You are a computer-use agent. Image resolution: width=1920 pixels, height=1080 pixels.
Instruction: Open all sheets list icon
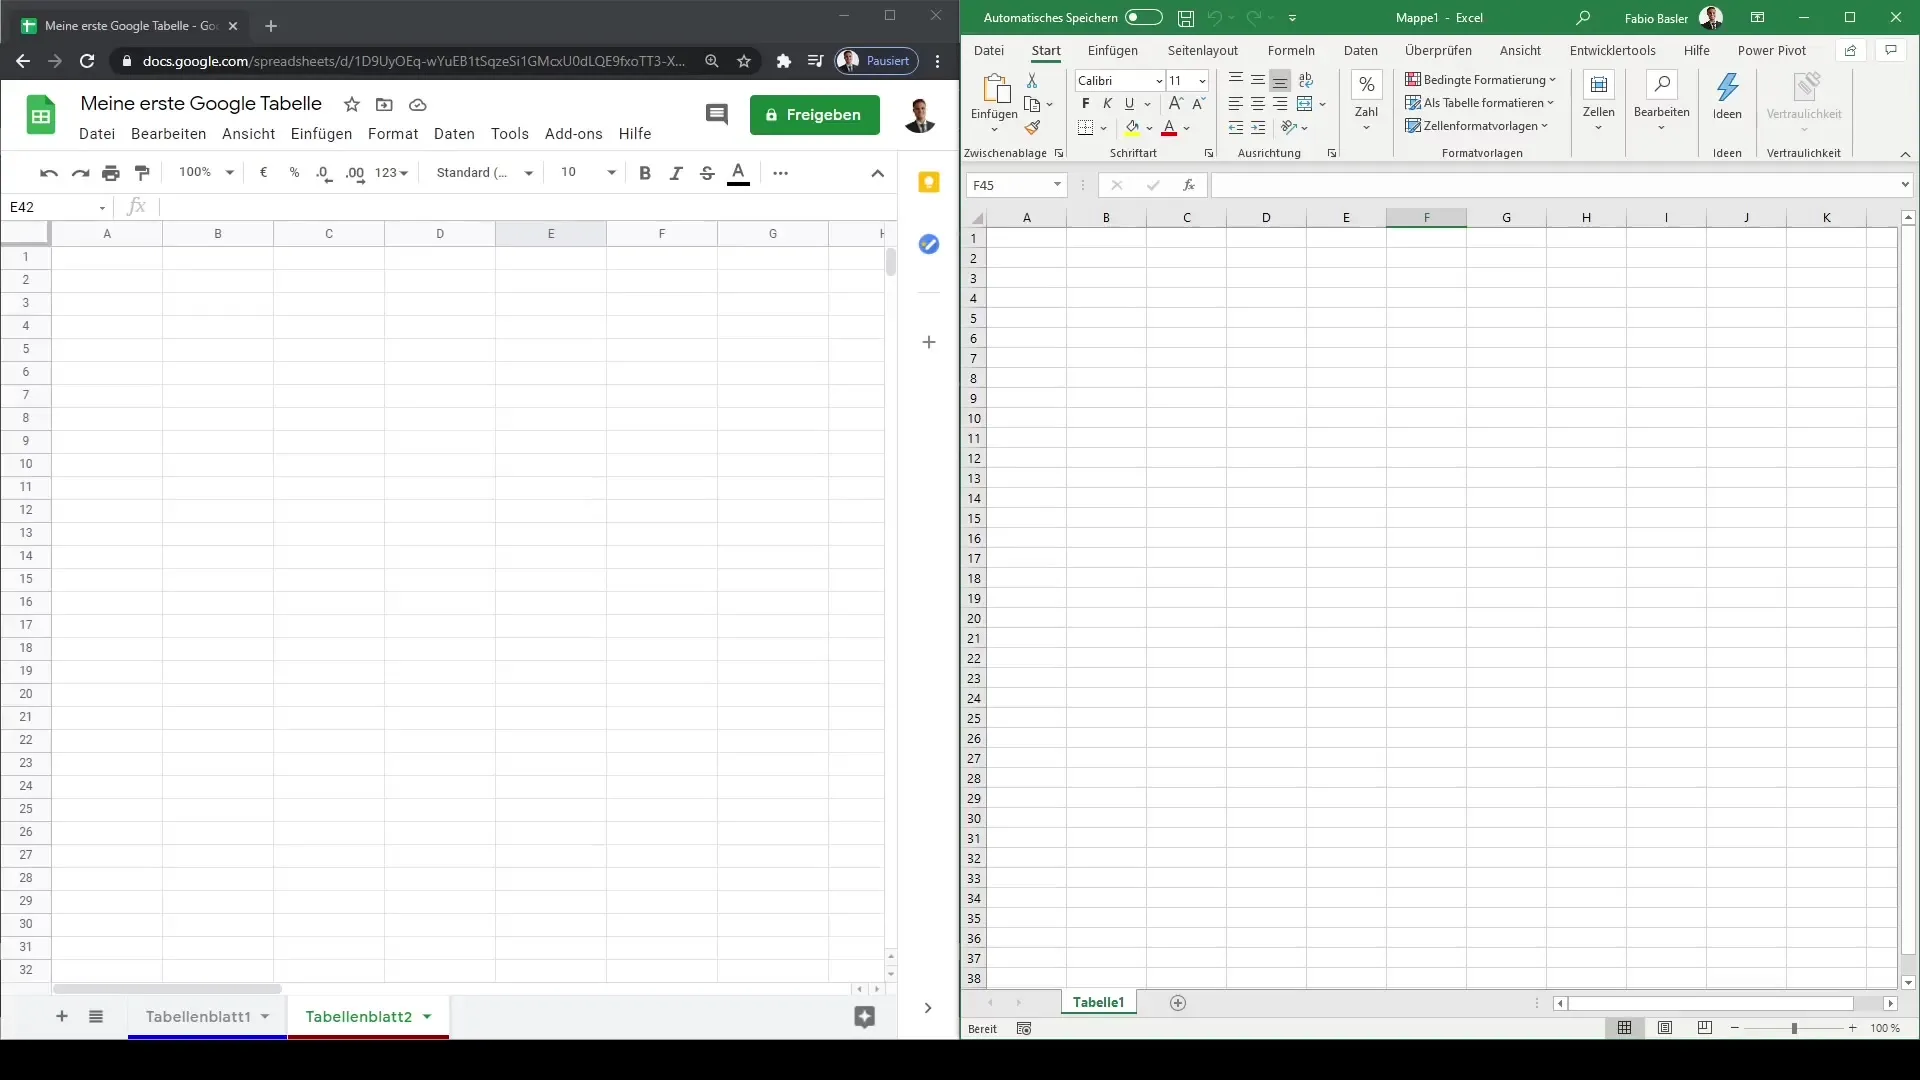click(x=96, y=1016)
